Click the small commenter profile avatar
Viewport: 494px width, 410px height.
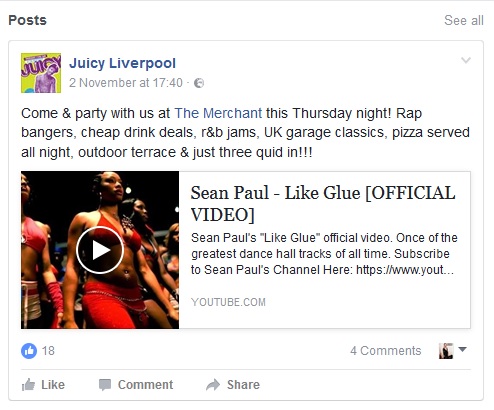(446, 351)
